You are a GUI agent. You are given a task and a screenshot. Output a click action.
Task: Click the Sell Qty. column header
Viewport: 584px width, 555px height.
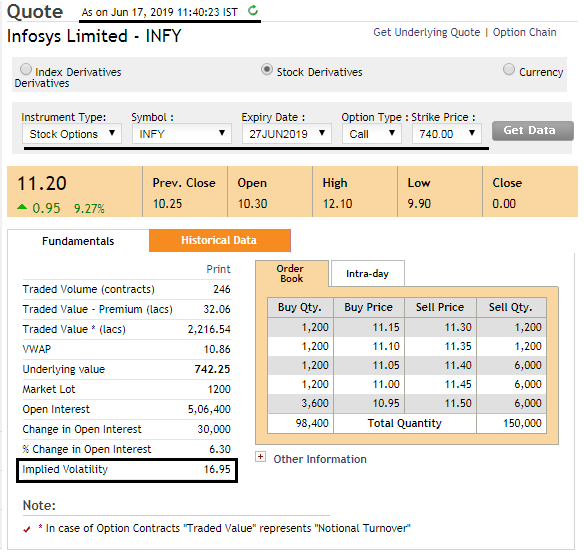(511, 307)
